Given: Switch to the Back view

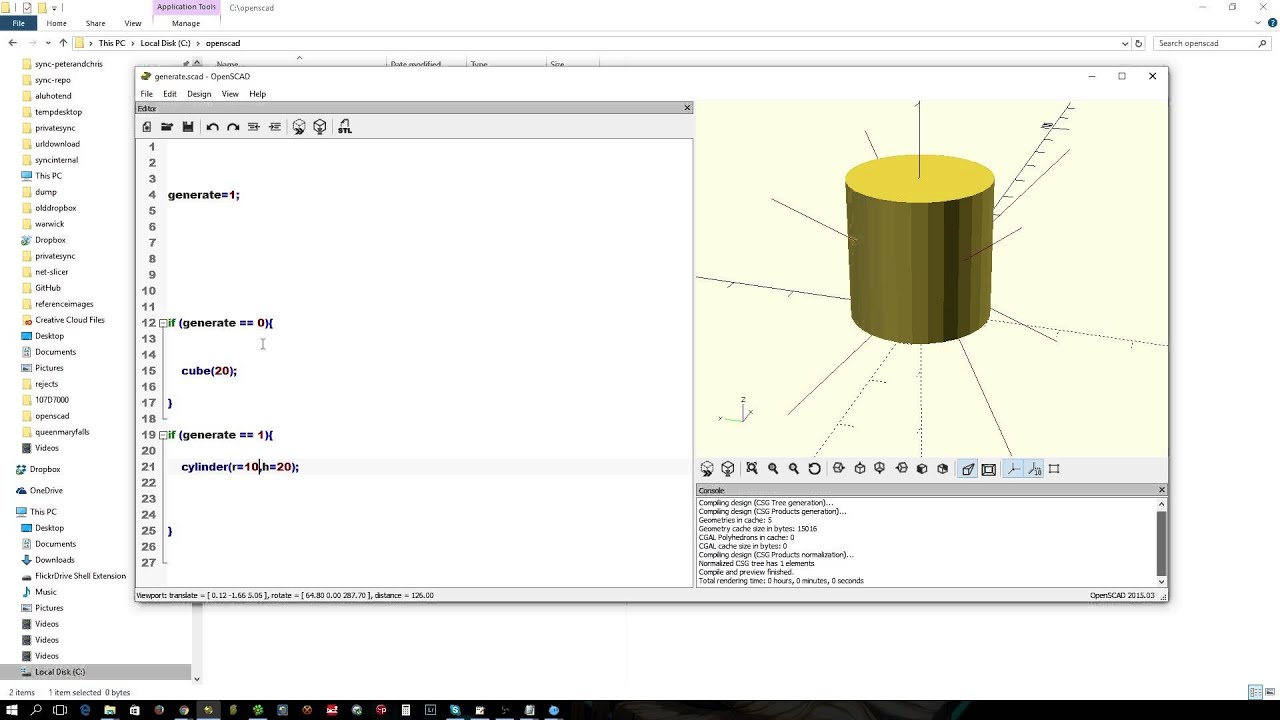Looking at the screenshot, I should pos(943,469).
